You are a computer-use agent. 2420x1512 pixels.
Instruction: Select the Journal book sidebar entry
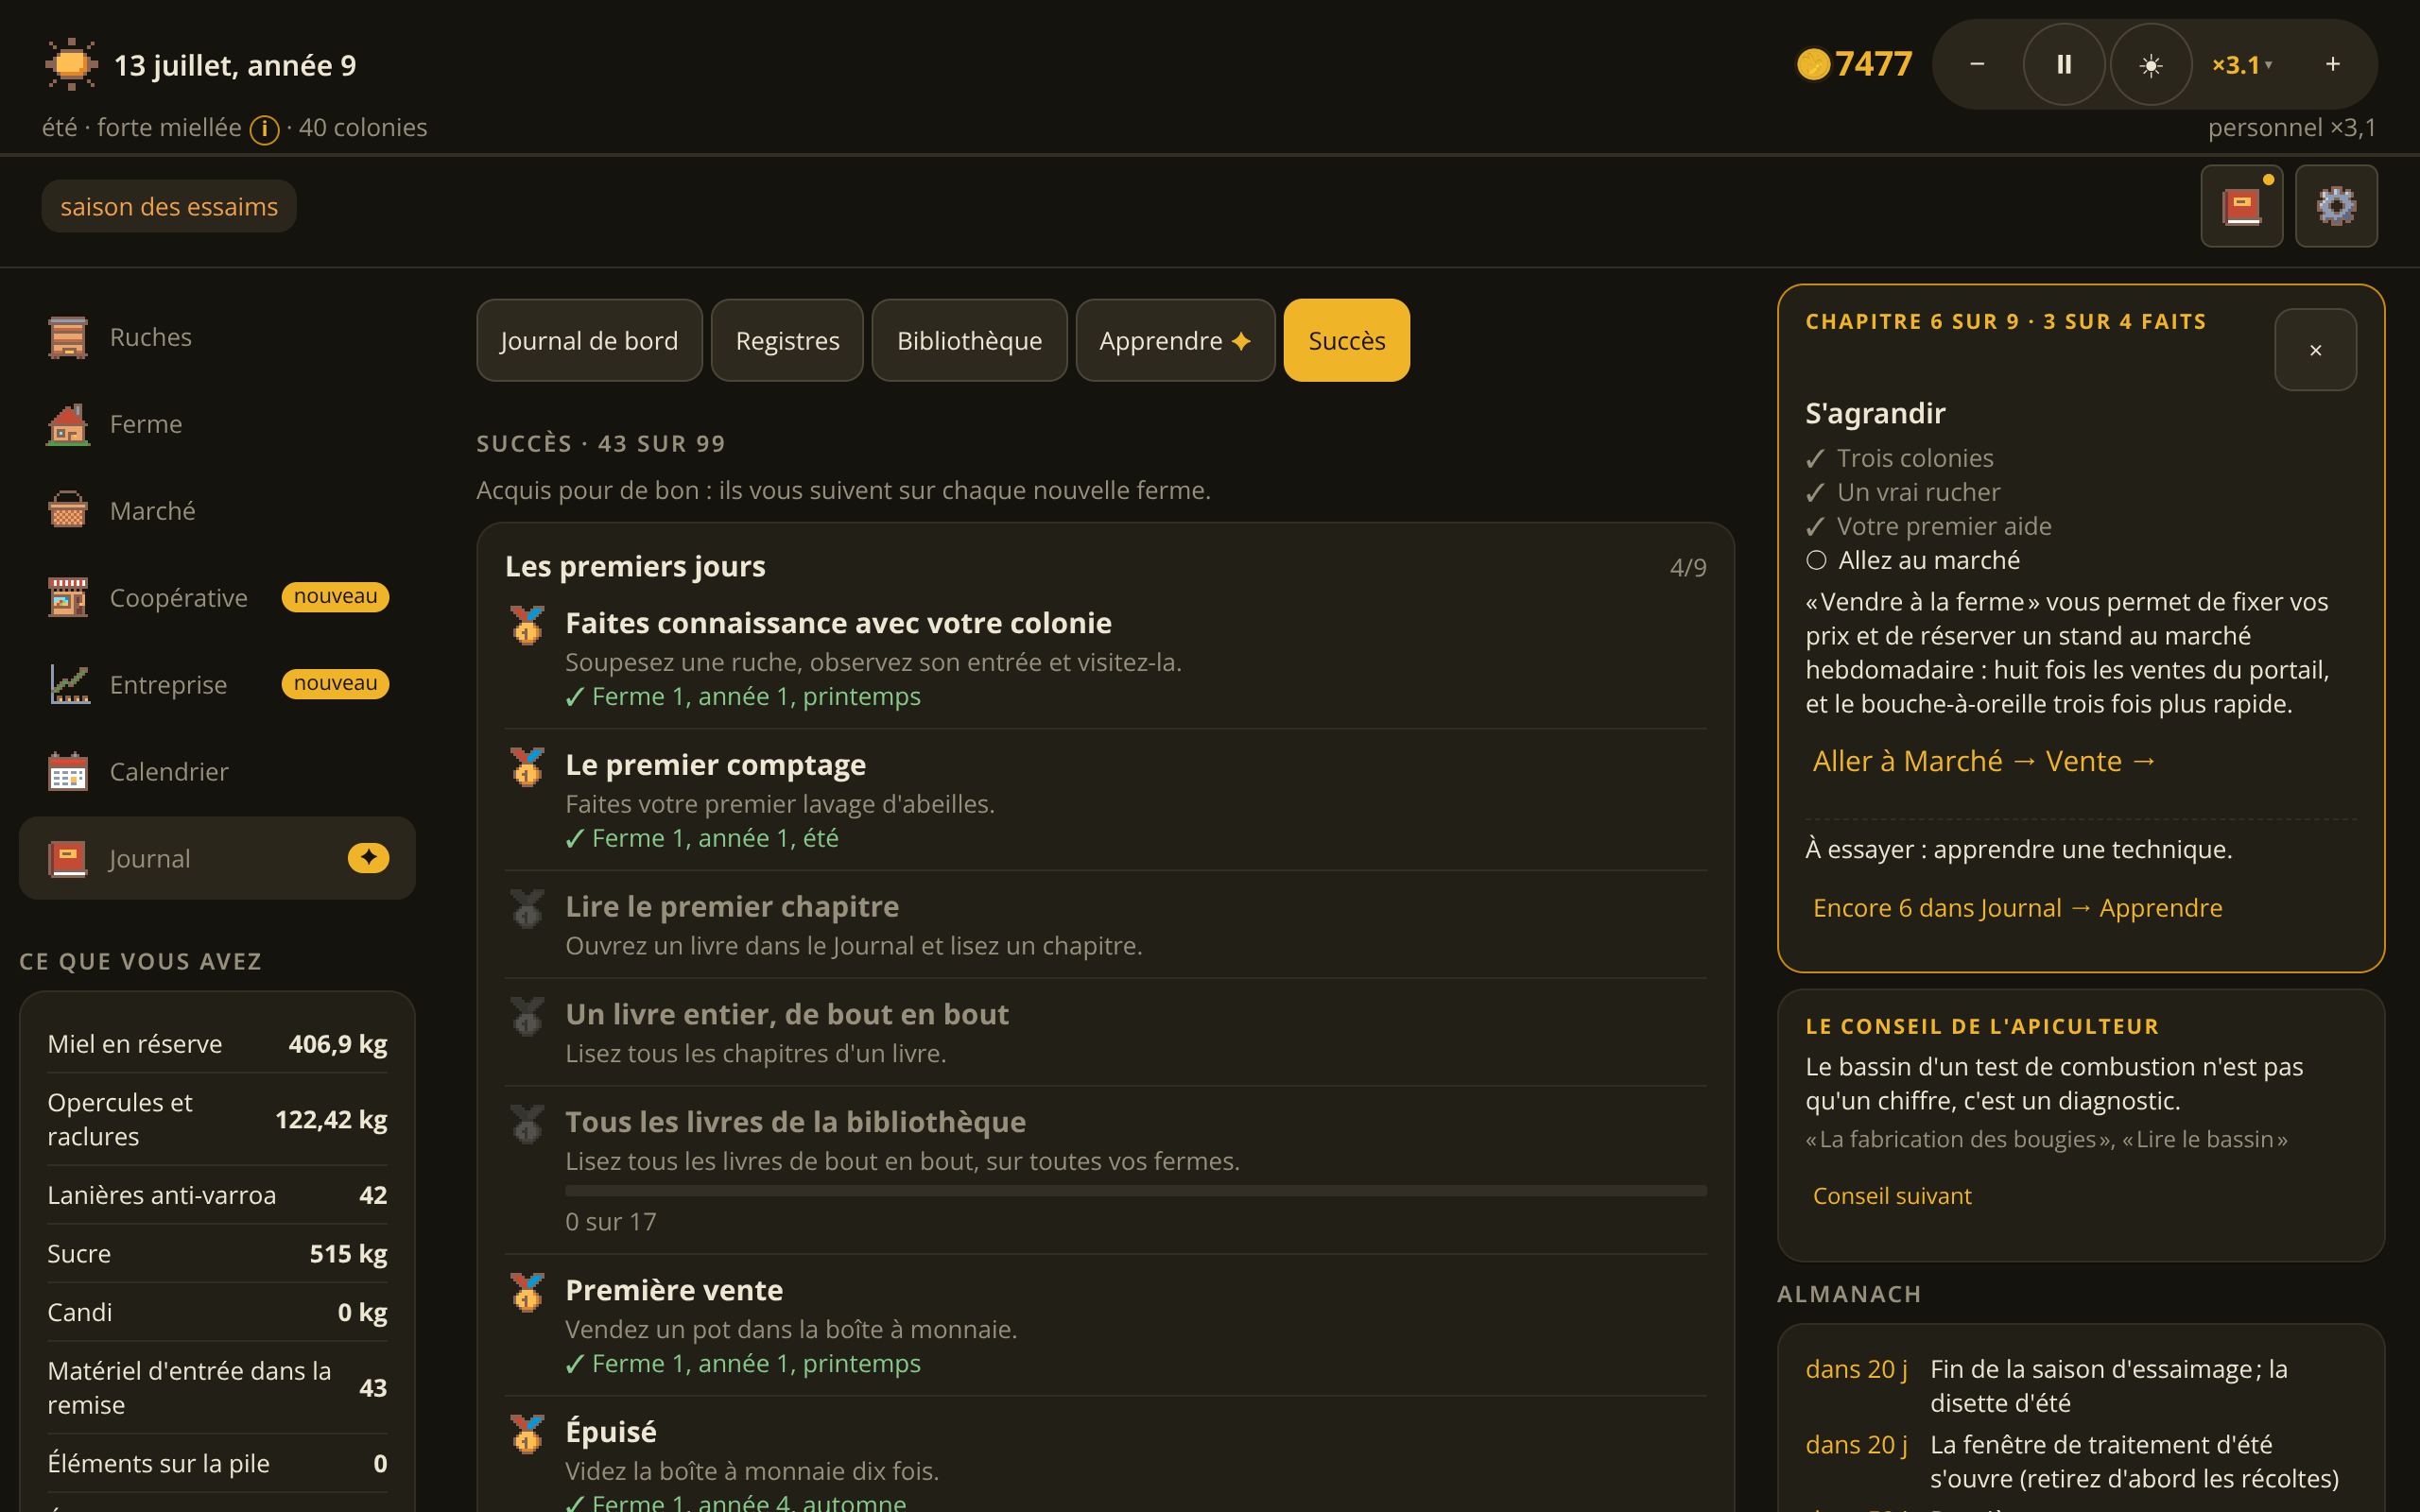pyautogui.click(x=217, y=858)
